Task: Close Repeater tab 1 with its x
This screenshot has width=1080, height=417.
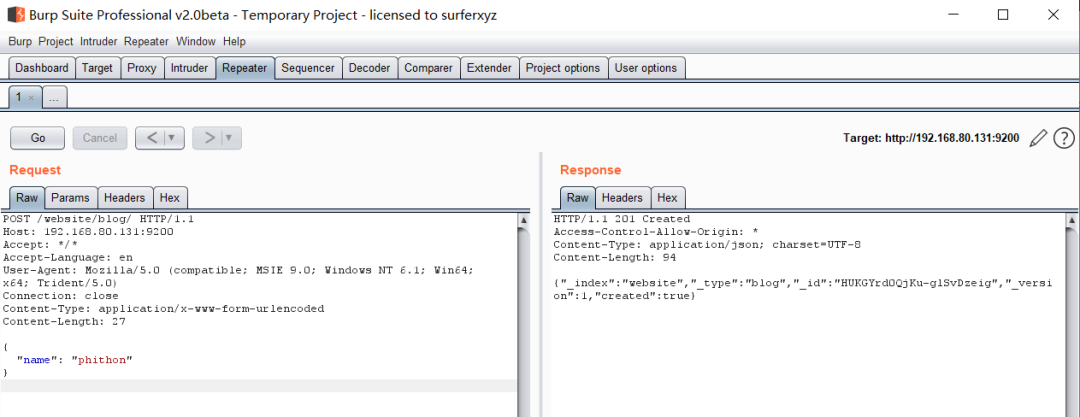Action: coord(31,98)
